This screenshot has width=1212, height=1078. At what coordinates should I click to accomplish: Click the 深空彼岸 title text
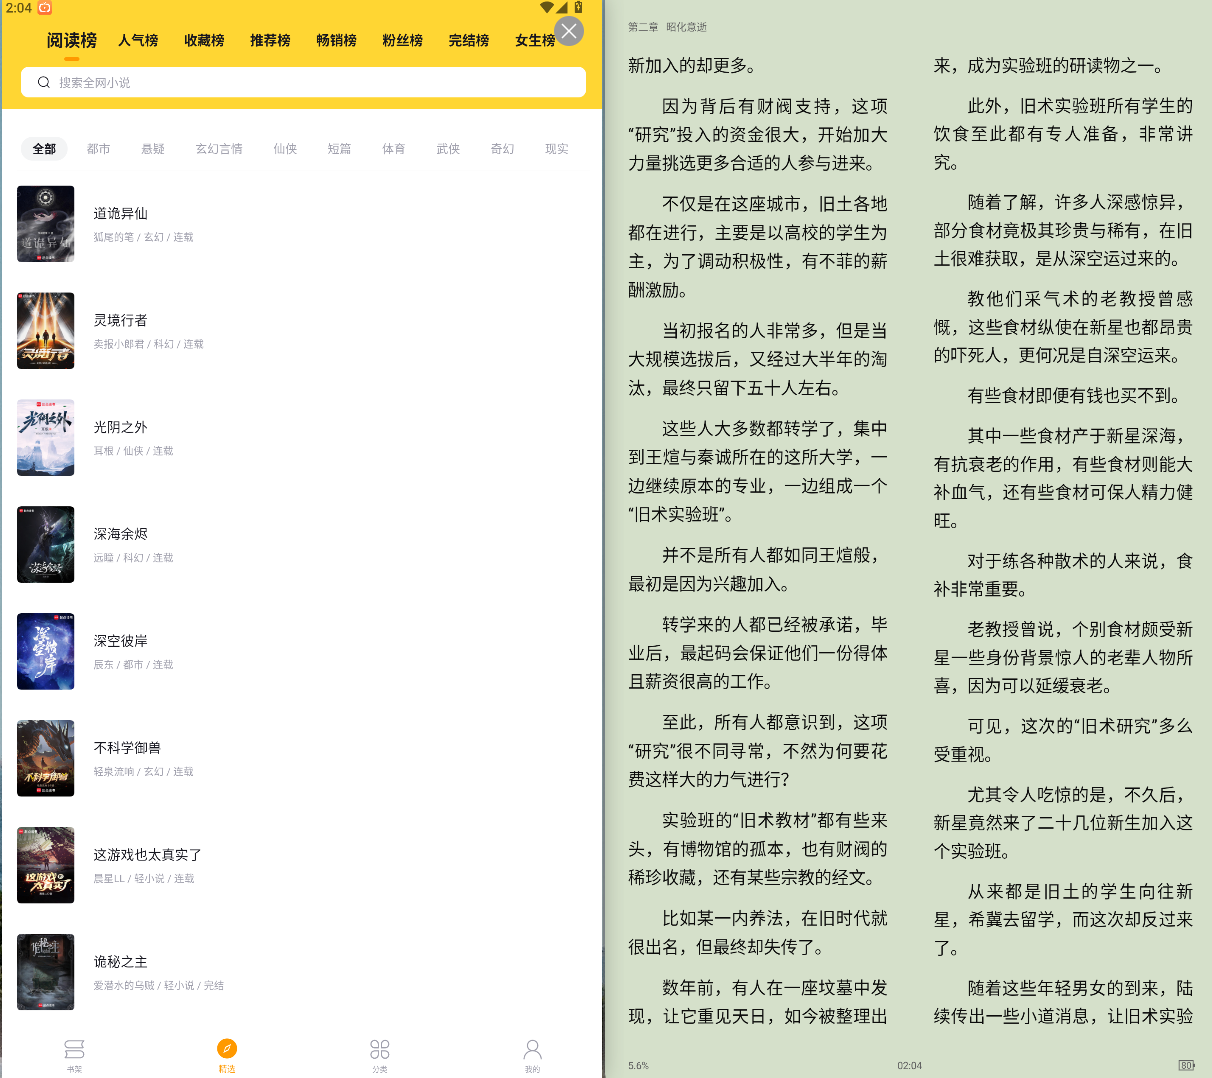point(120,641)
